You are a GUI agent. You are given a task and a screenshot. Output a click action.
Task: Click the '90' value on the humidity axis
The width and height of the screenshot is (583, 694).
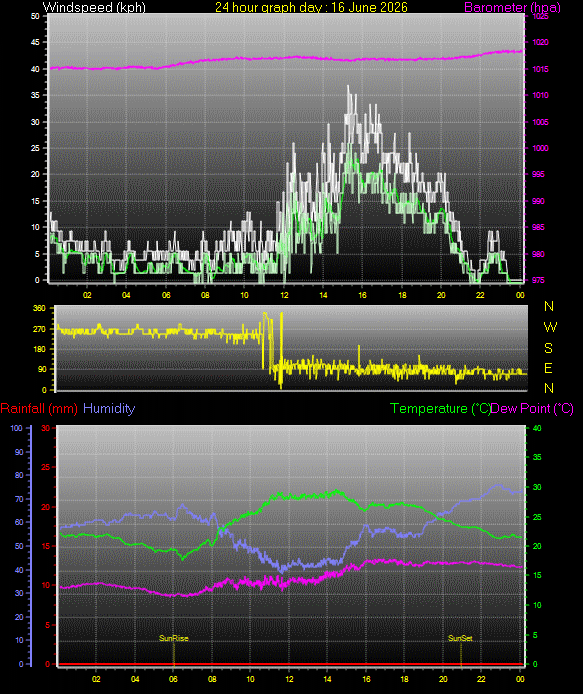coord(19,452)
